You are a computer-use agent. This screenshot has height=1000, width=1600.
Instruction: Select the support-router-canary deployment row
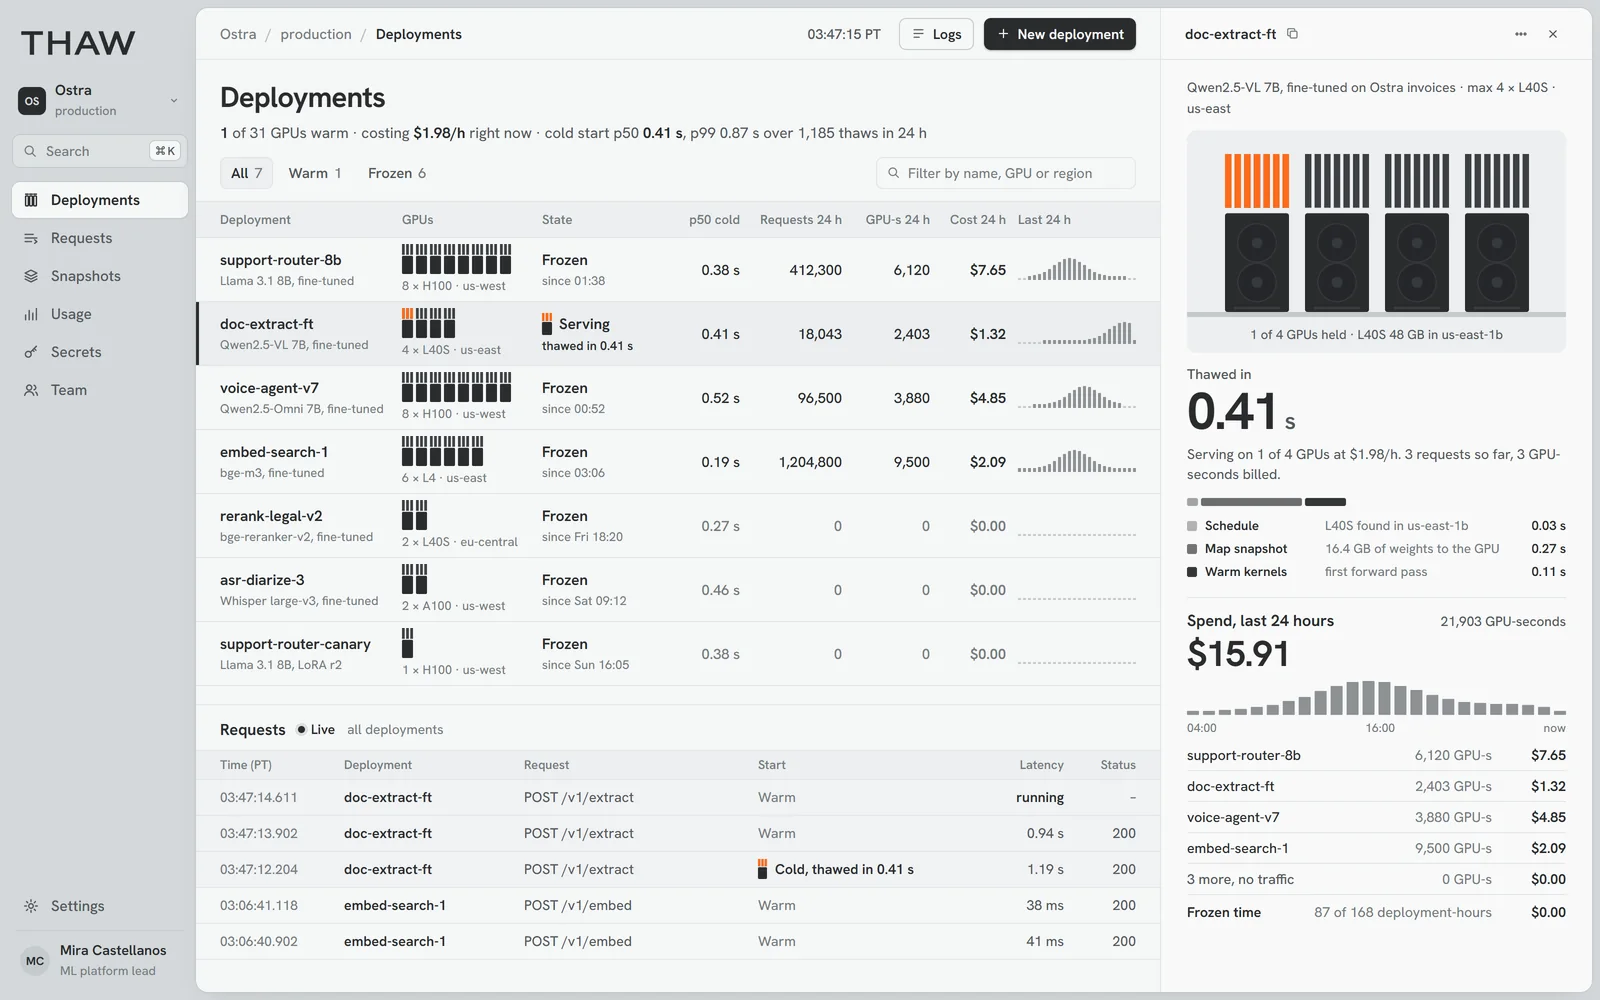[678, 654]
